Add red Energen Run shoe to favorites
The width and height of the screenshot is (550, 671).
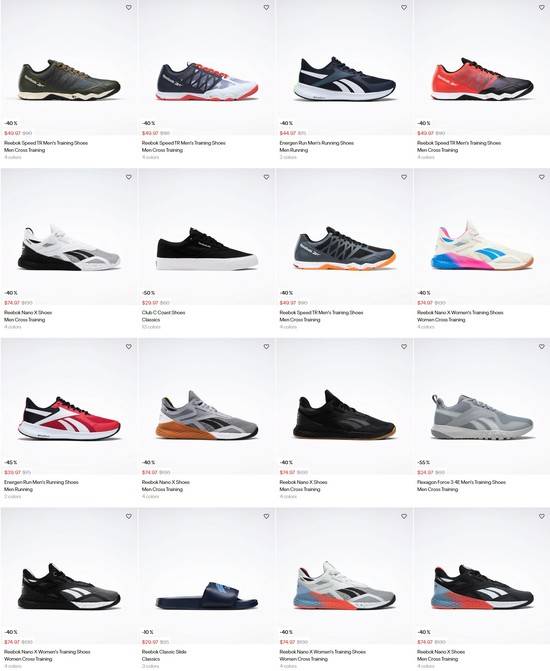coord(128,347)
